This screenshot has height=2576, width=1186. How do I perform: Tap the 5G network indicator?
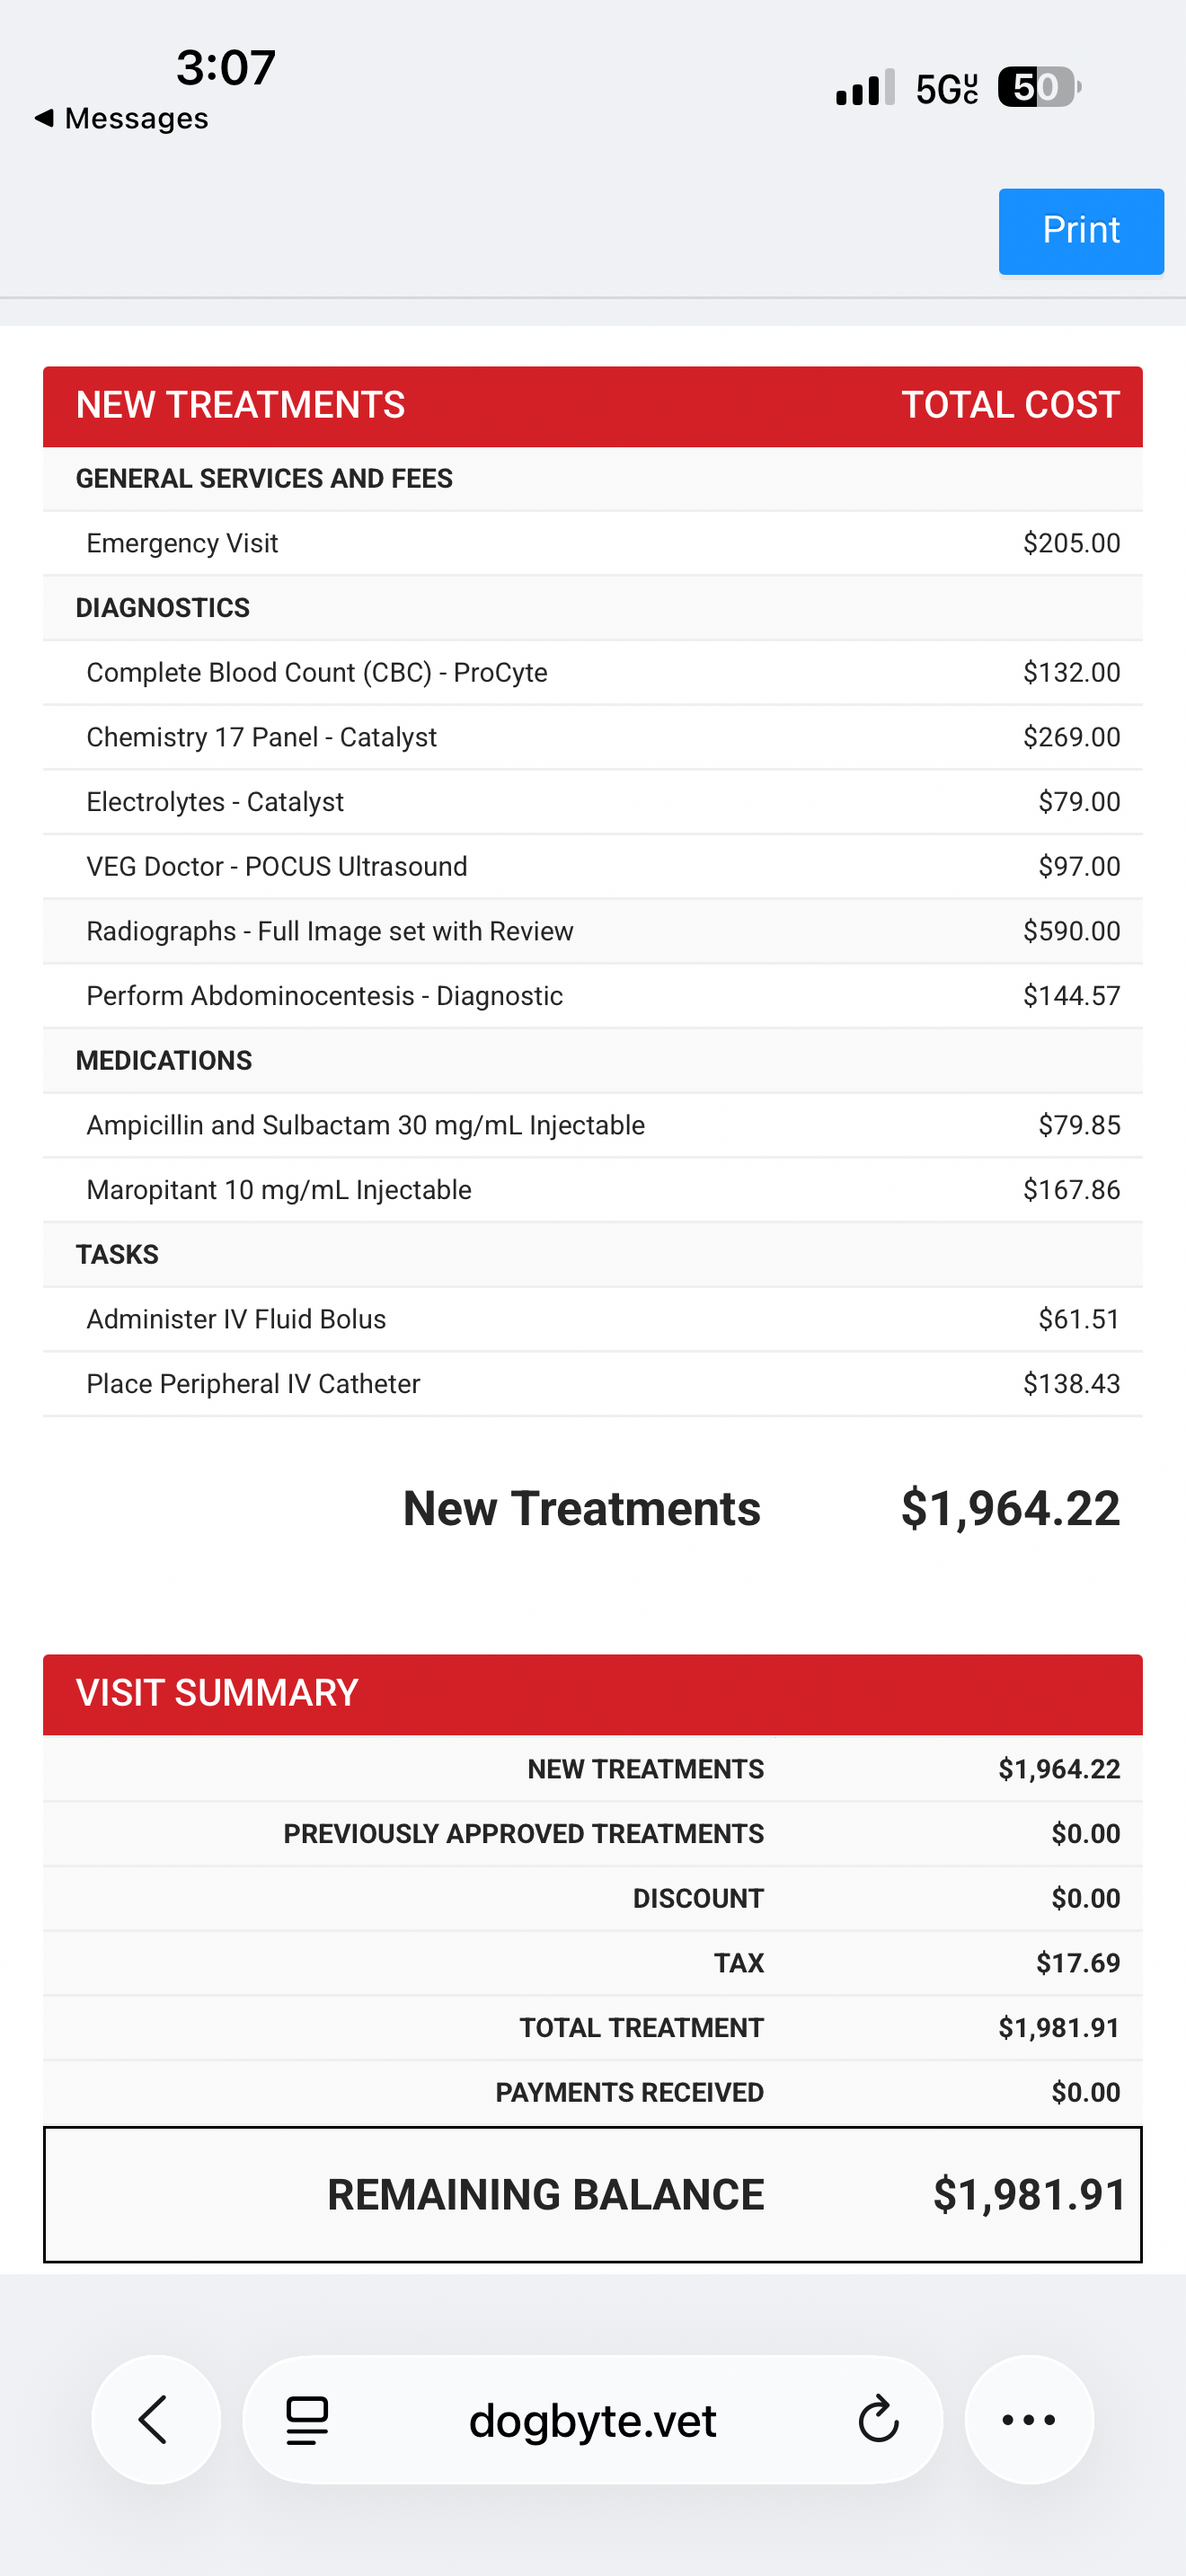946,89
